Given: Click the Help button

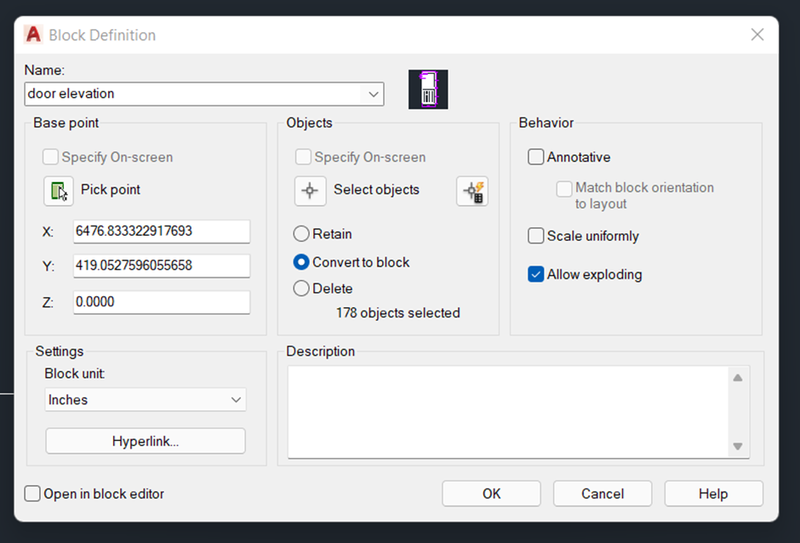Looking at the screenshot, I should pyautogui.click(x=713, y=493).
